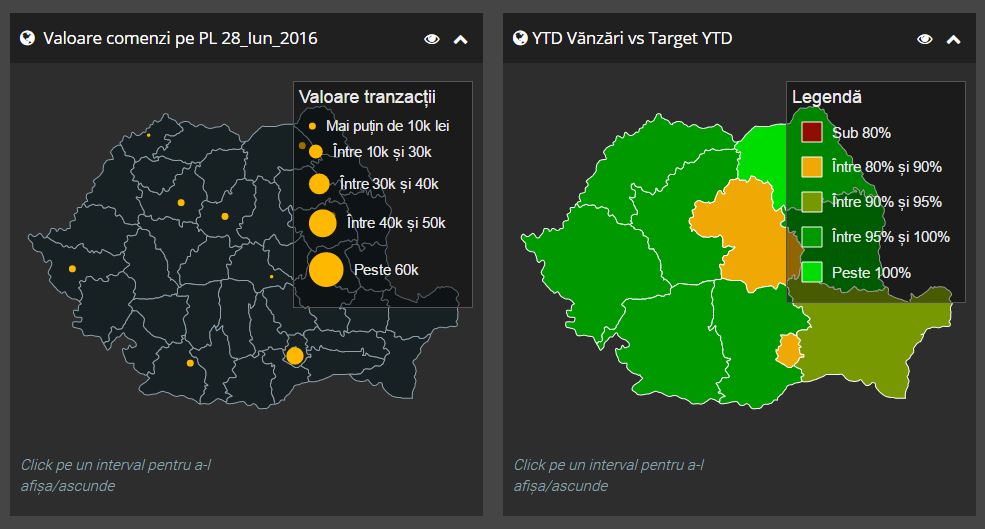Select the 'Între 10k și 30k' legend circle
Image resolution: width=985 pixels, height=529 pixels.
pos(316,152)
